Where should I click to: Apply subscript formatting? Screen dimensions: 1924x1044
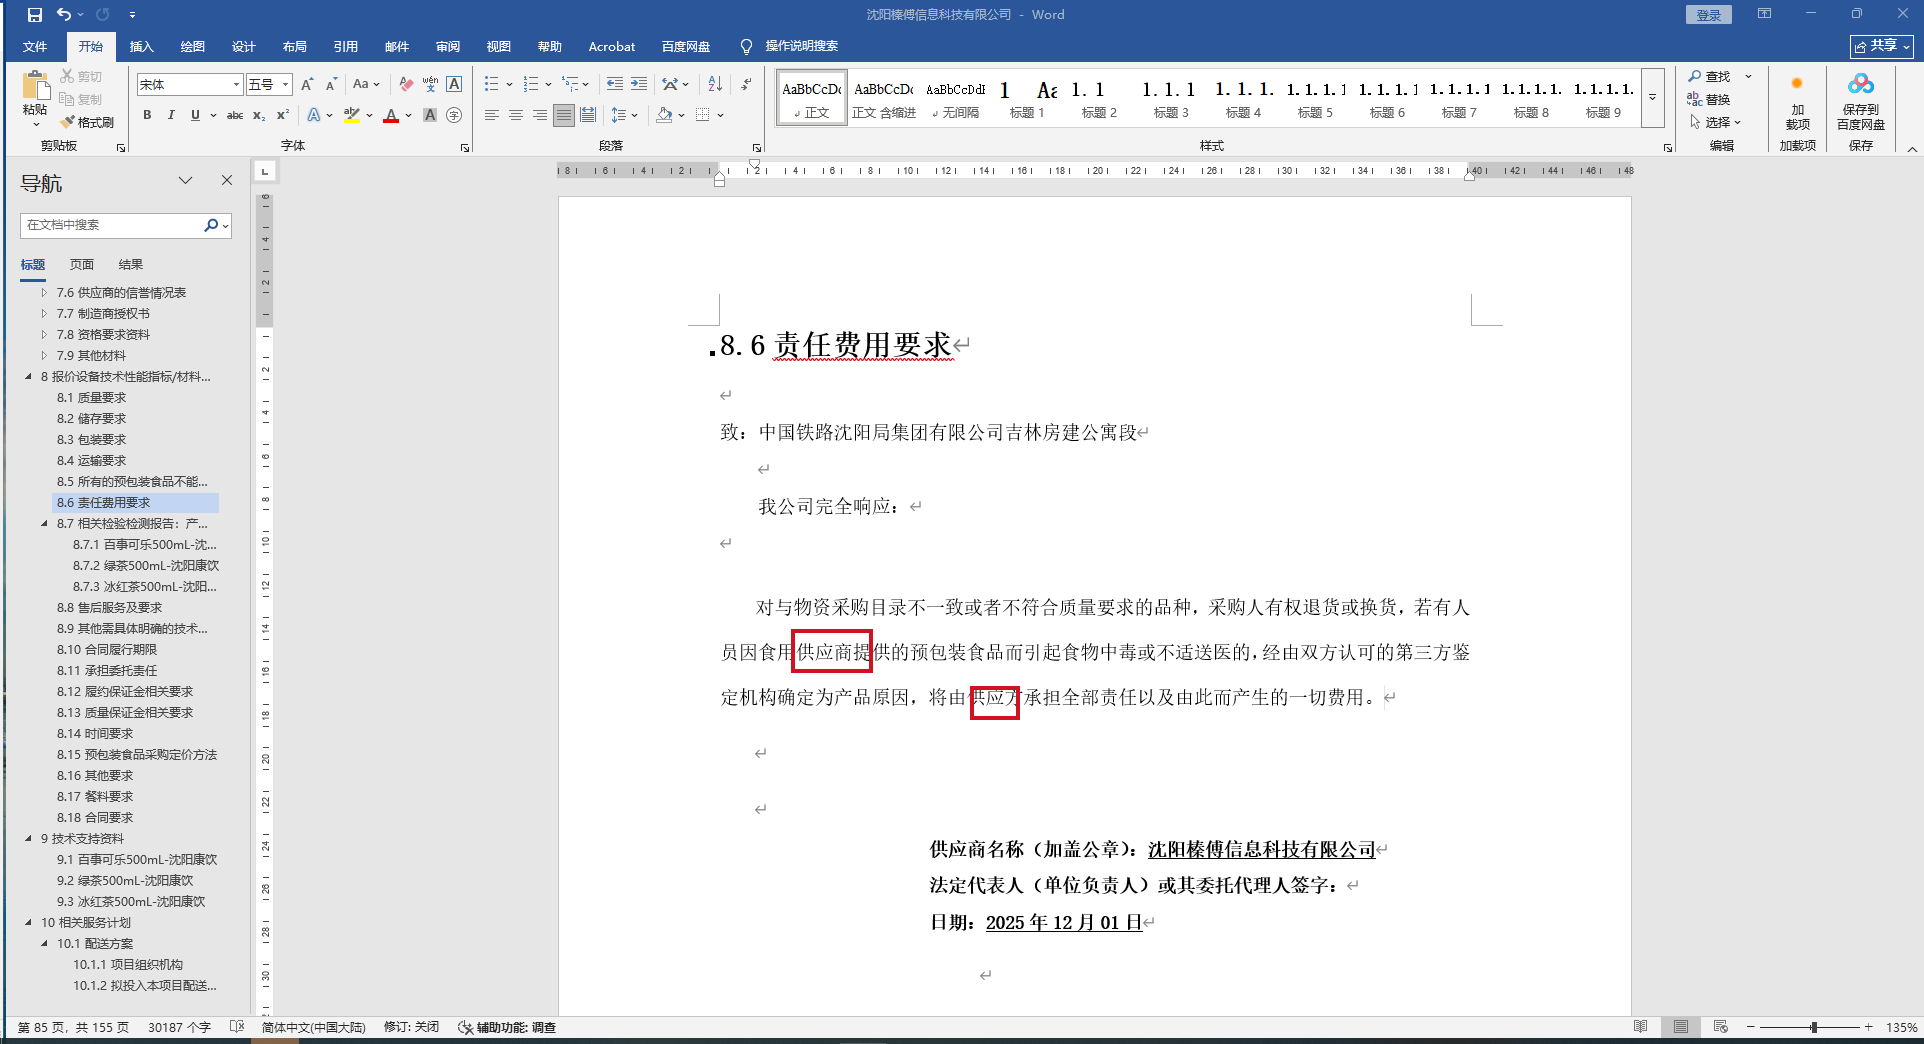pos(259,116)
